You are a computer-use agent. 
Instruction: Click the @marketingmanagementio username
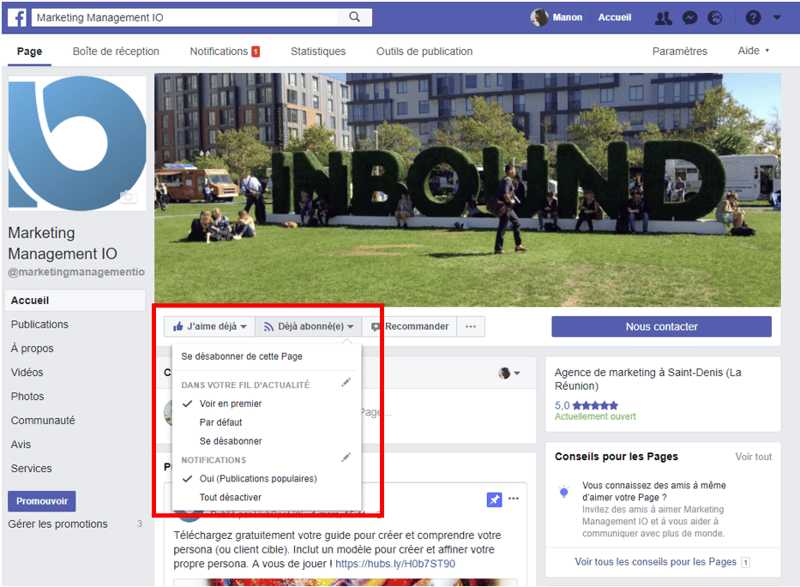(x=77, y=272)
